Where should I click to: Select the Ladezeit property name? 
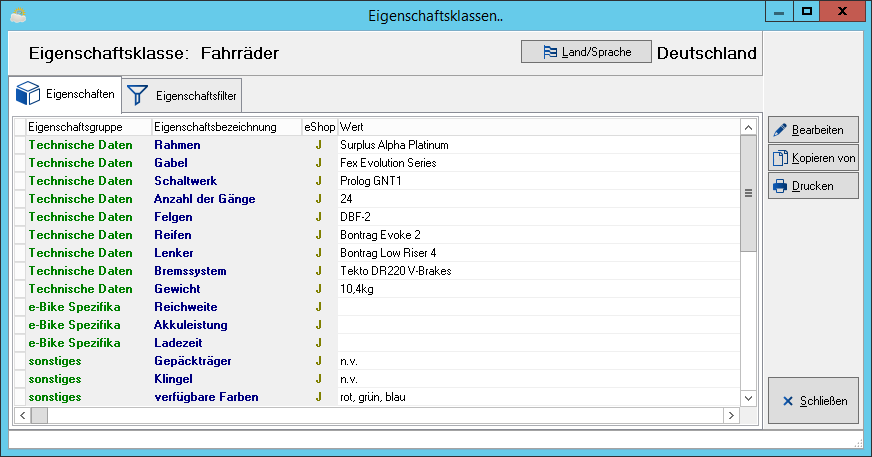(178, 343)
